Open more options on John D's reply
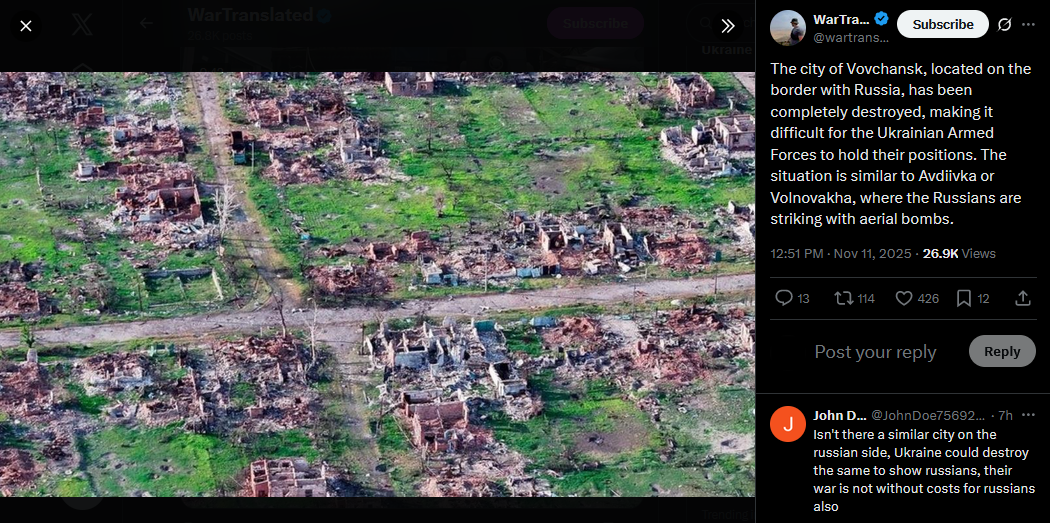The height and width of the screenshot is (523, 1050). (x=1029, y=415)
